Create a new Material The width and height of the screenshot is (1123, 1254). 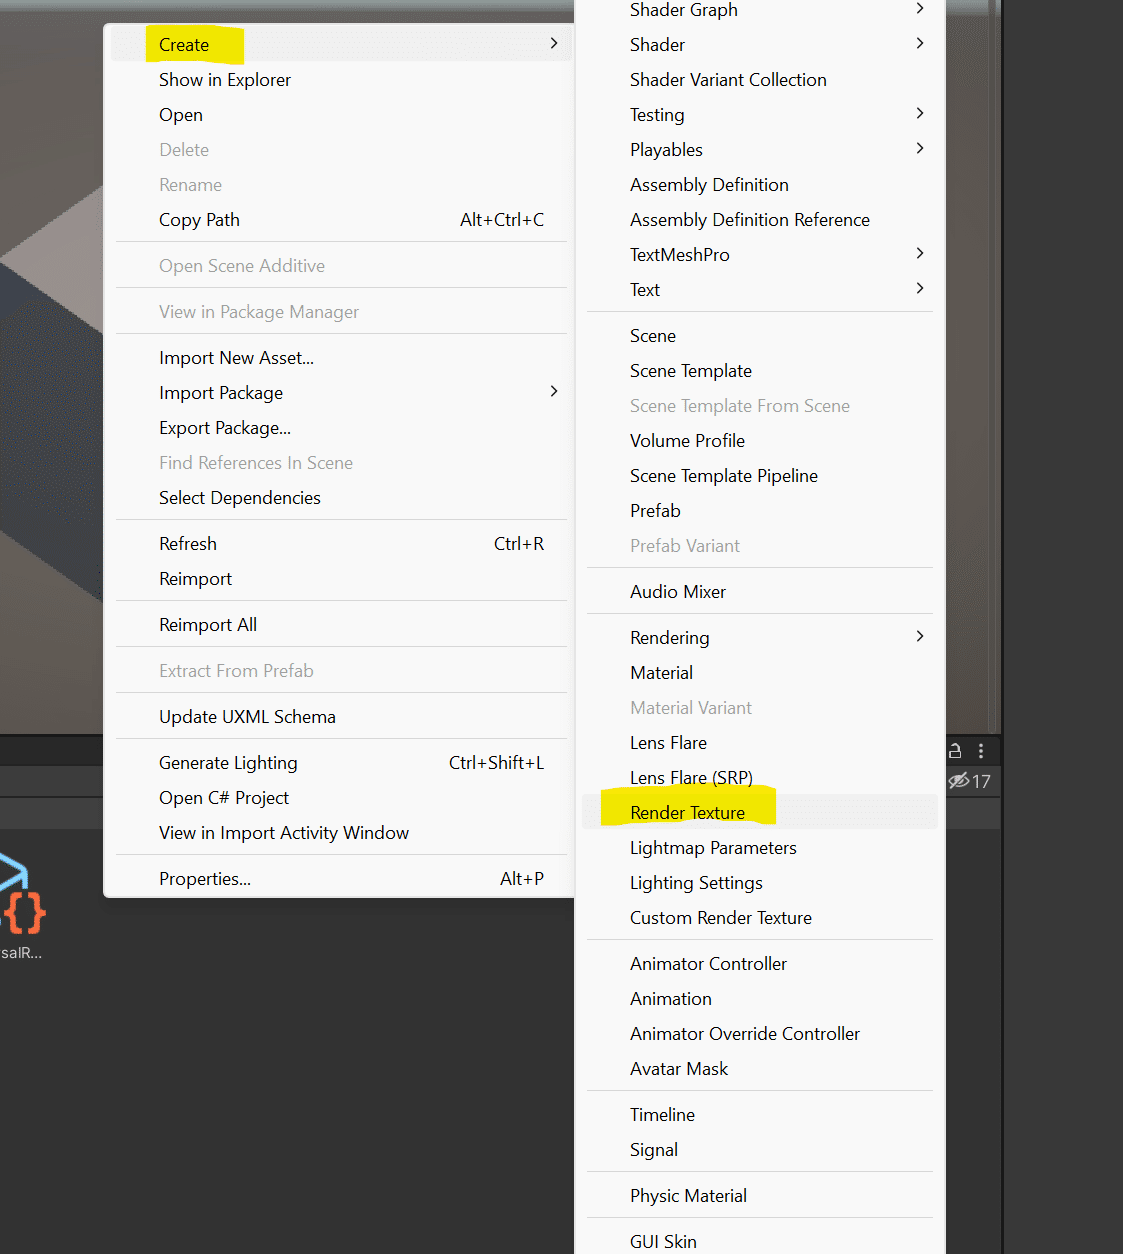pyautogui.click(x=760, y=673)
